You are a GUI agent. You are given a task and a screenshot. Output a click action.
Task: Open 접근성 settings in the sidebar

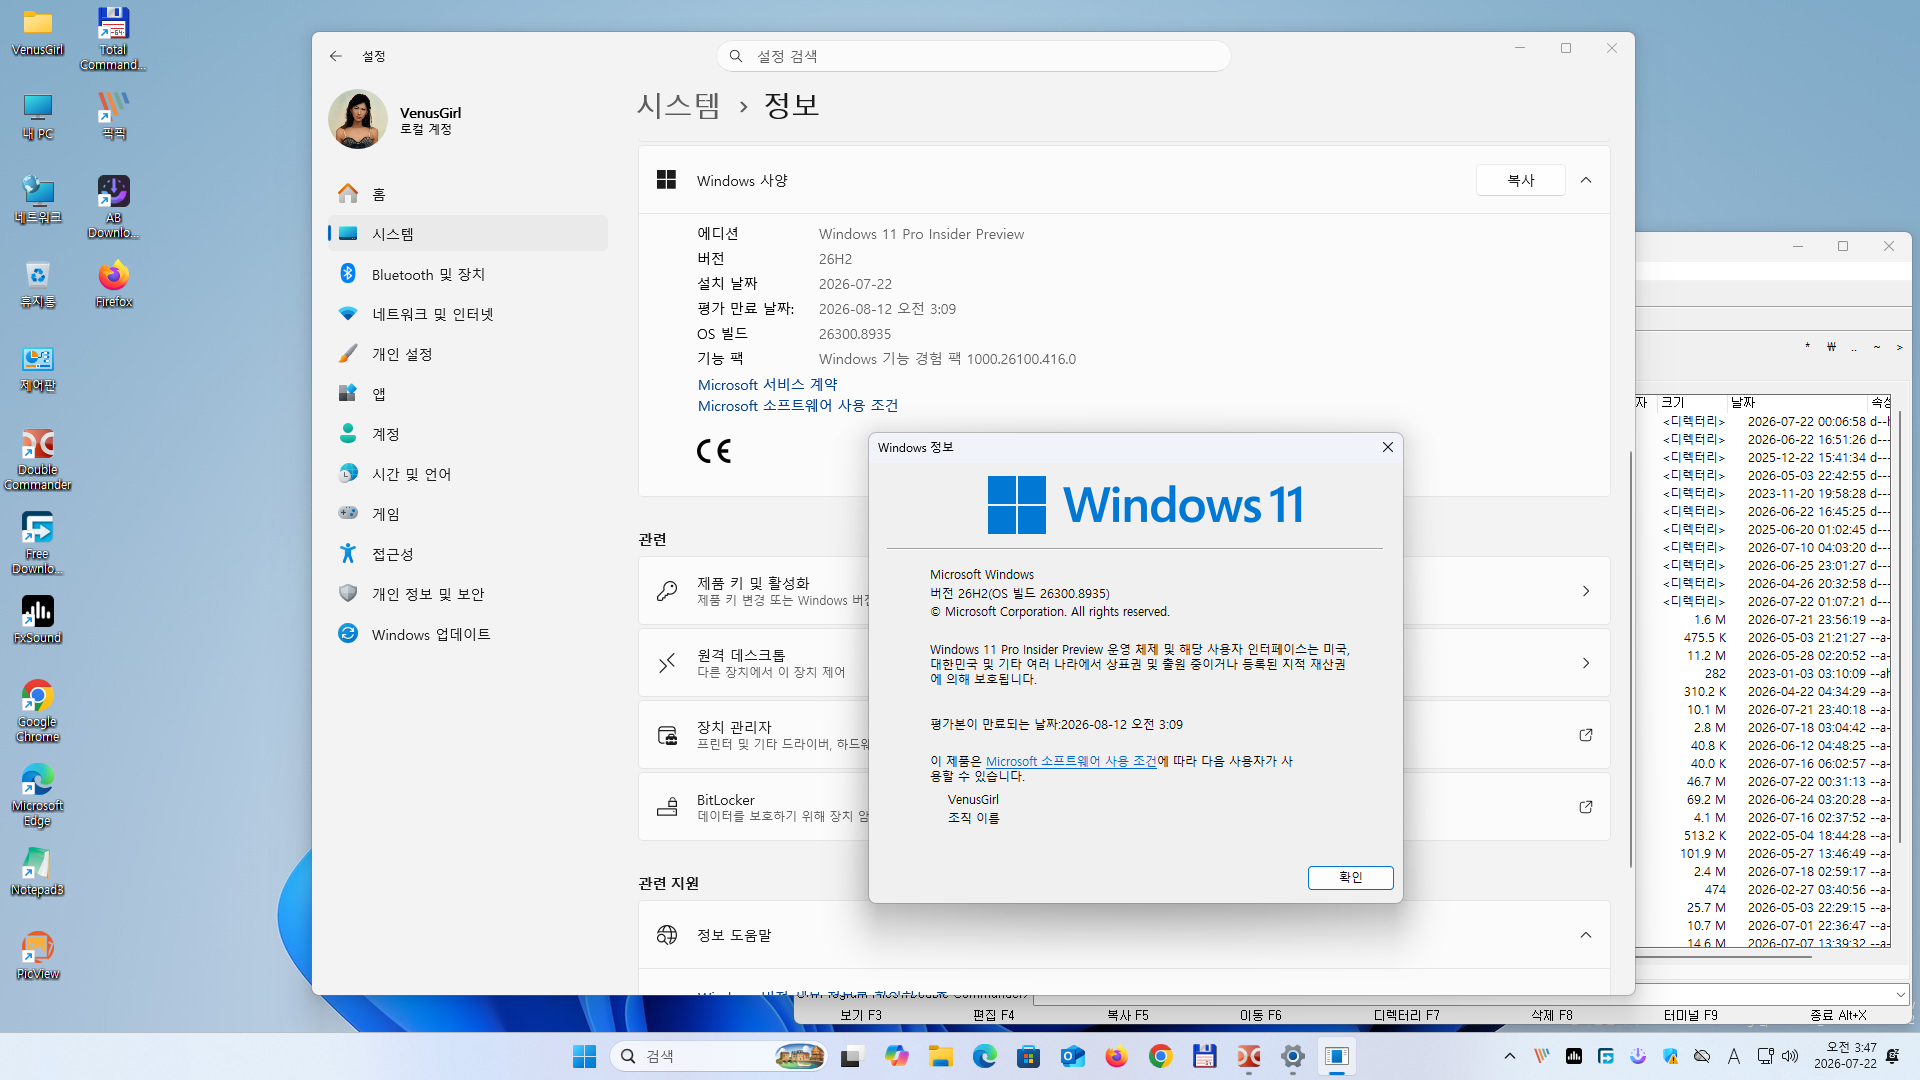pos(468,554)
